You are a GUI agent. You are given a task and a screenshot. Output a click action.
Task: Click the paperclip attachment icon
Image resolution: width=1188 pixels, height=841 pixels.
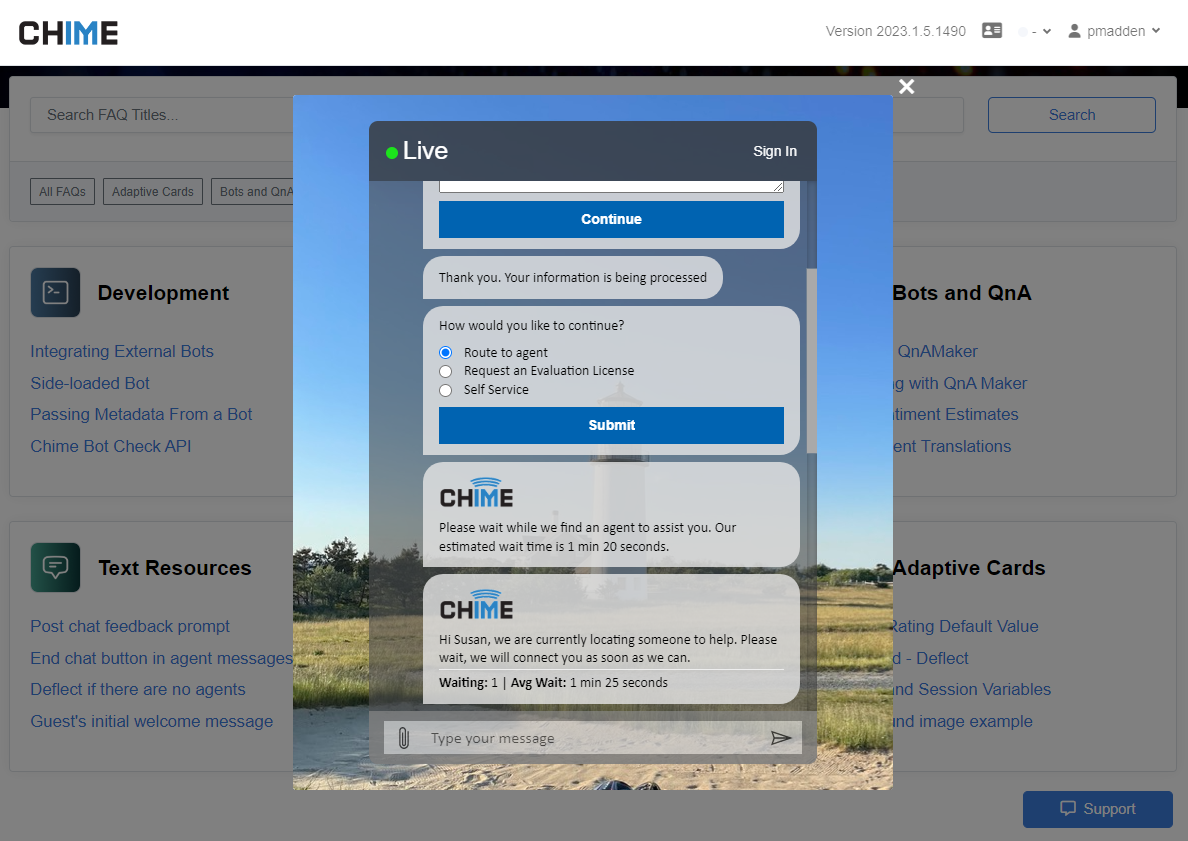pos(404,738)
